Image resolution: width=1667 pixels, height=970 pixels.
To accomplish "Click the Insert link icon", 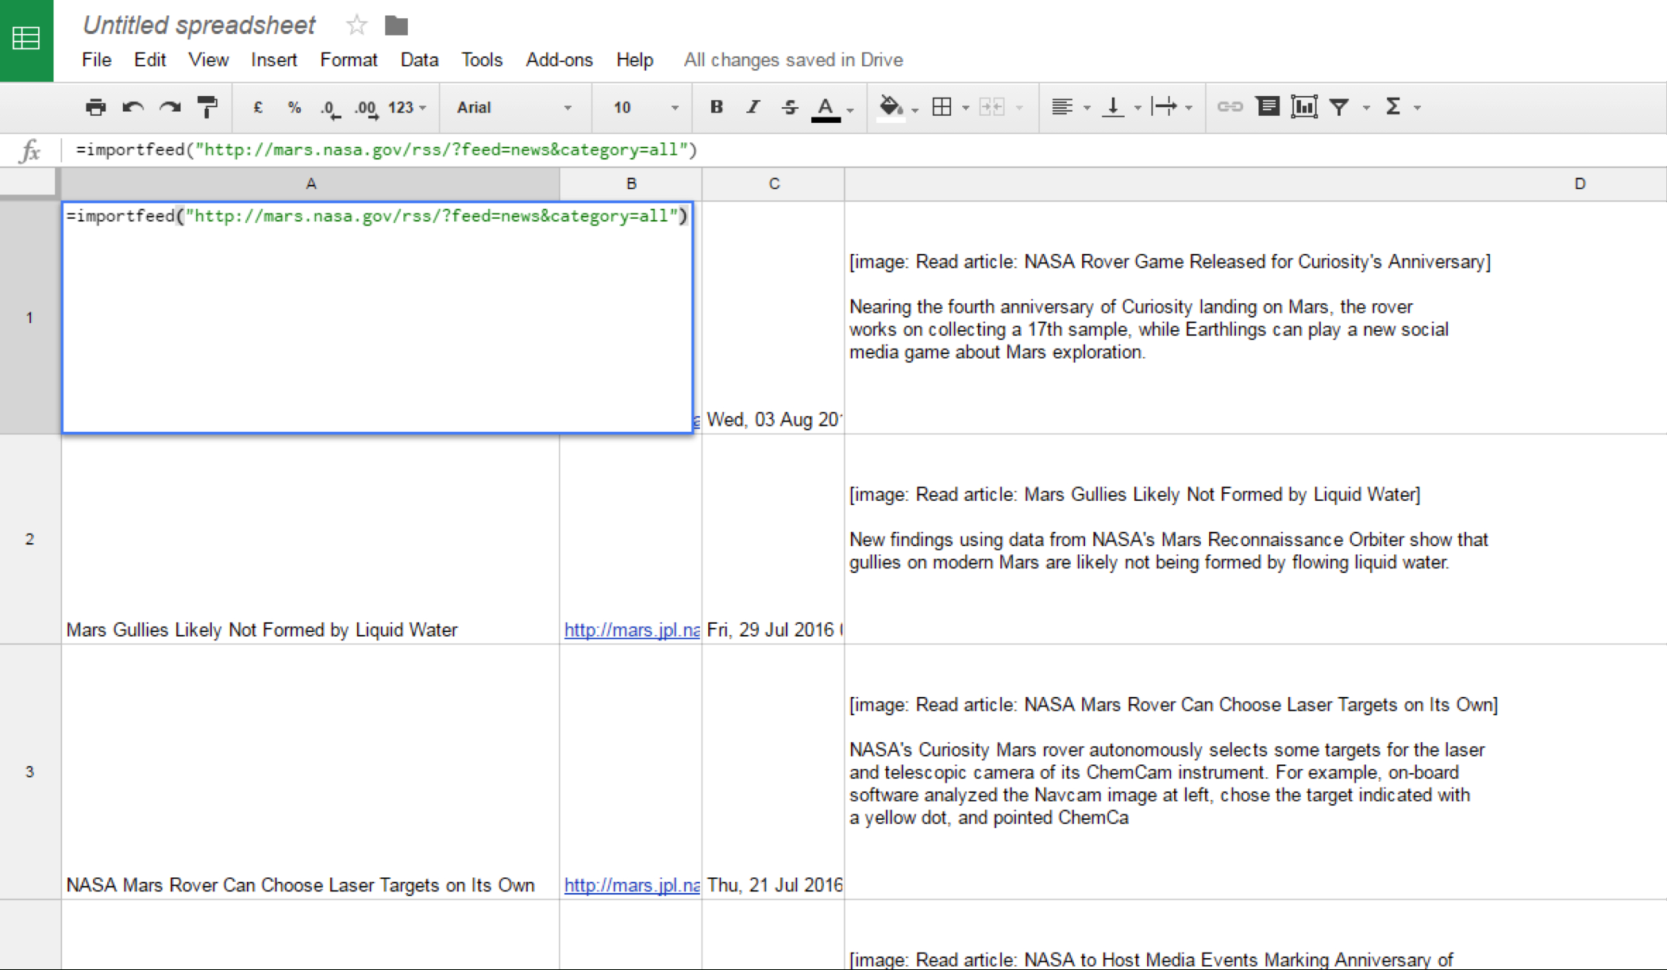I will 1230,107.
